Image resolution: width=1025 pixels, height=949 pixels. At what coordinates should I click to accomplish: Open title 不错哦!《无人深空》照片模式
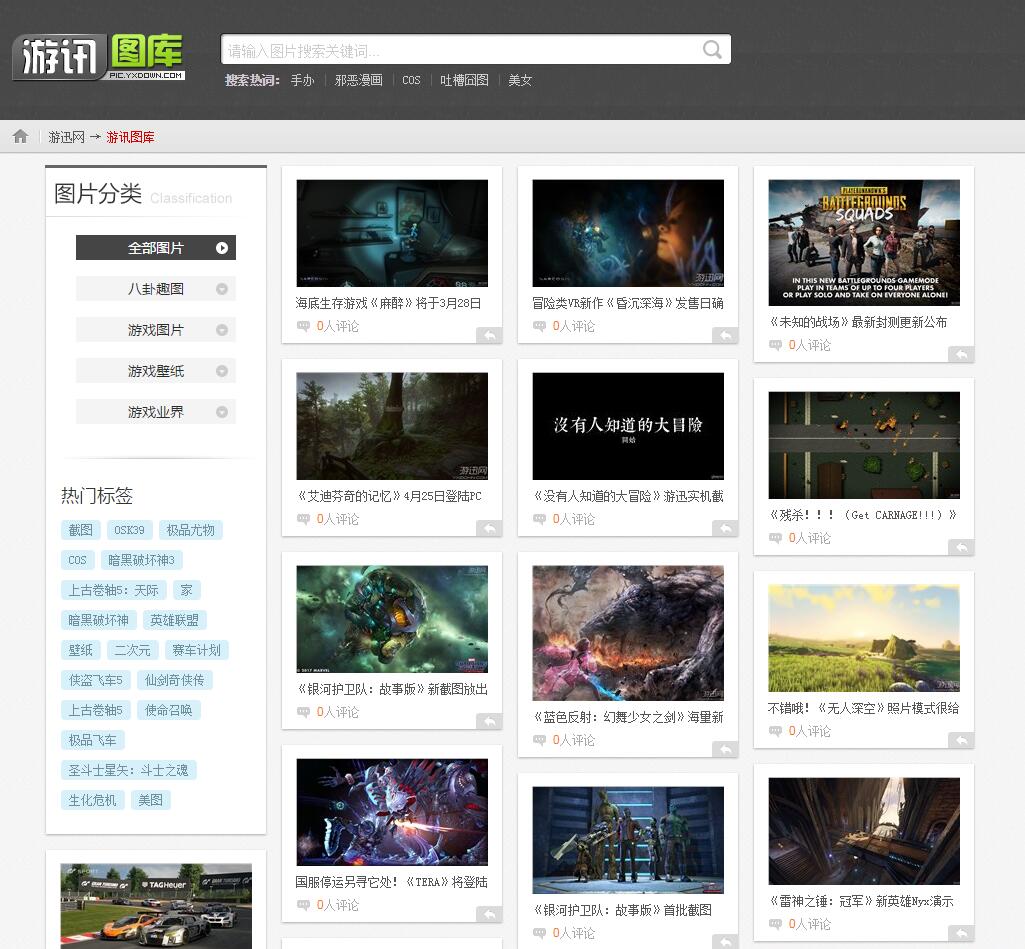pyautogui.click(x=864, y=708)
